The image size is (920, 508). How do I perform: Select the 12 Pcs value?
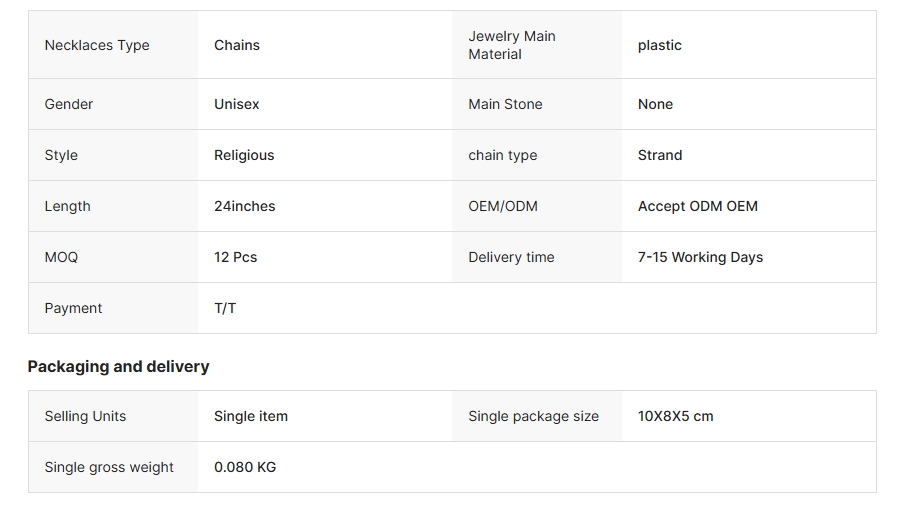click(x=235, y=257)
